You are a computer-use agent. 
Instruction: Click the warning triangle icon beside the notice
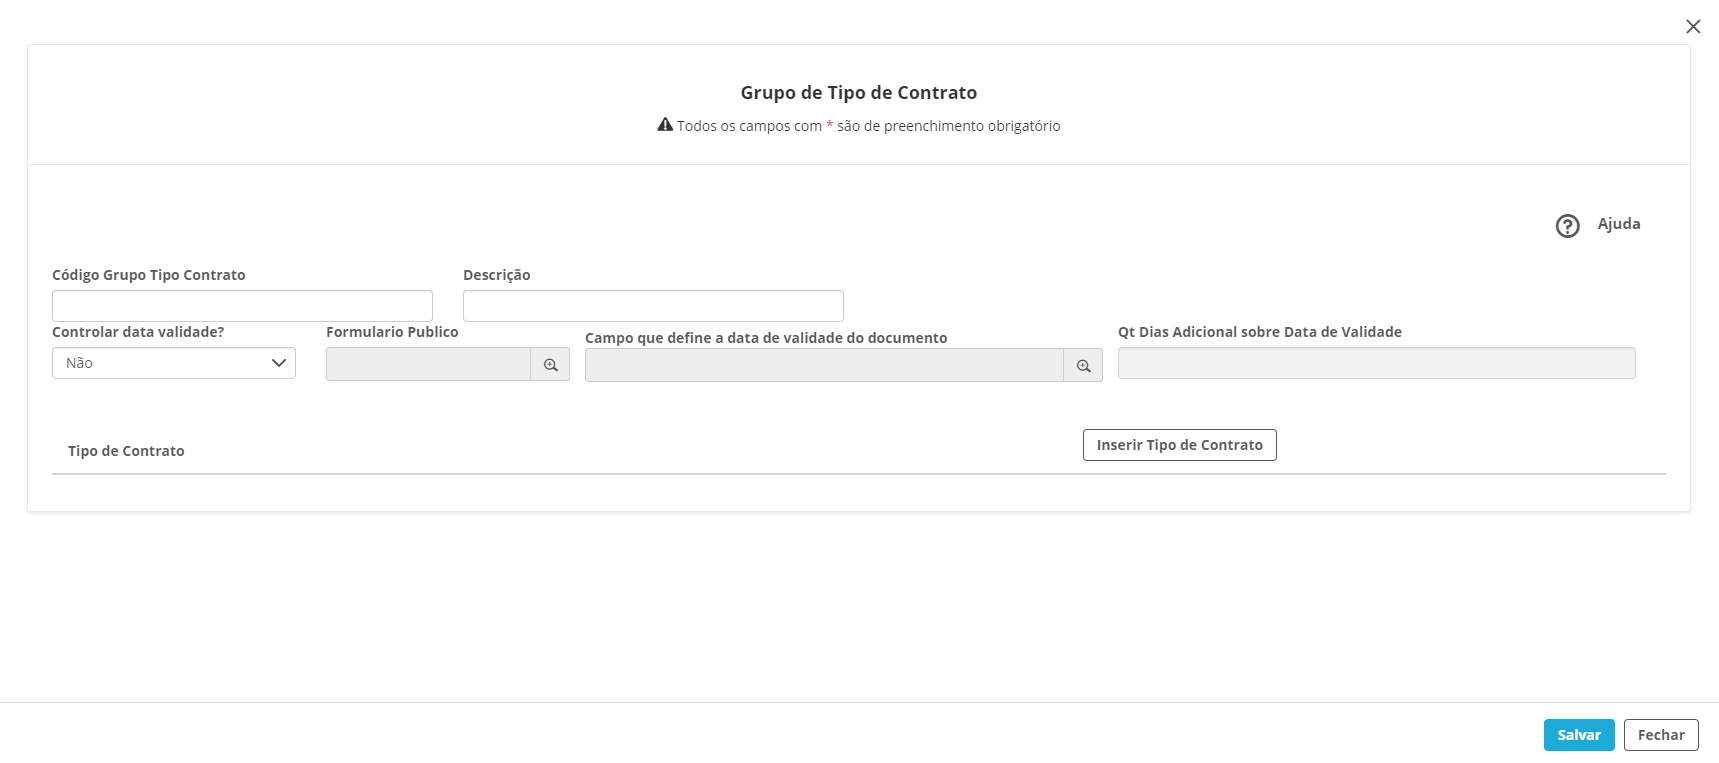tap(665, 125)
